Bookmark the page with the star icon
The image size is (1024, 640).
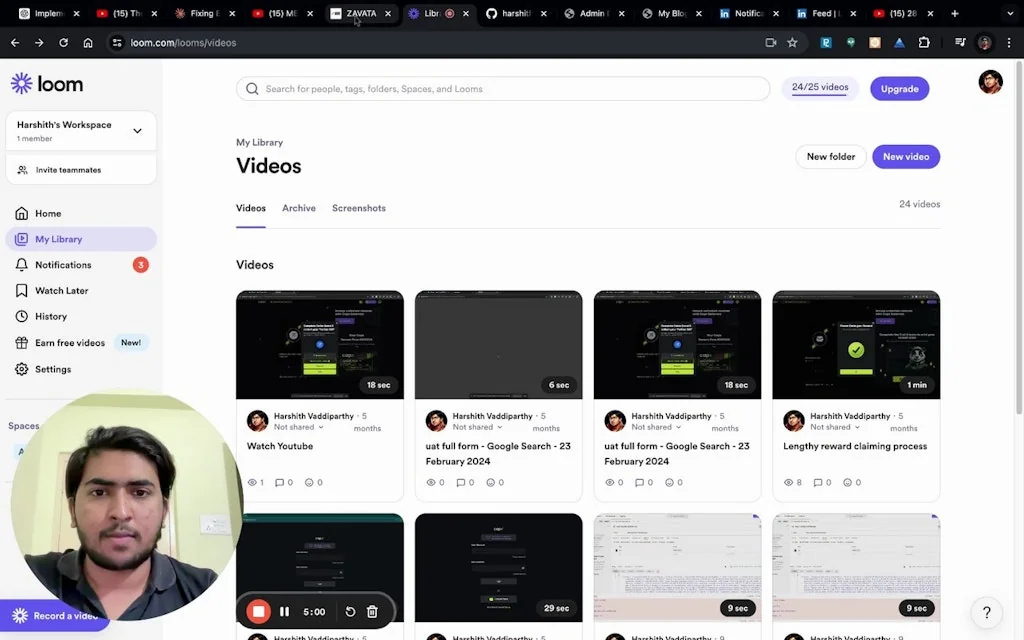click(x=793, y=43)
